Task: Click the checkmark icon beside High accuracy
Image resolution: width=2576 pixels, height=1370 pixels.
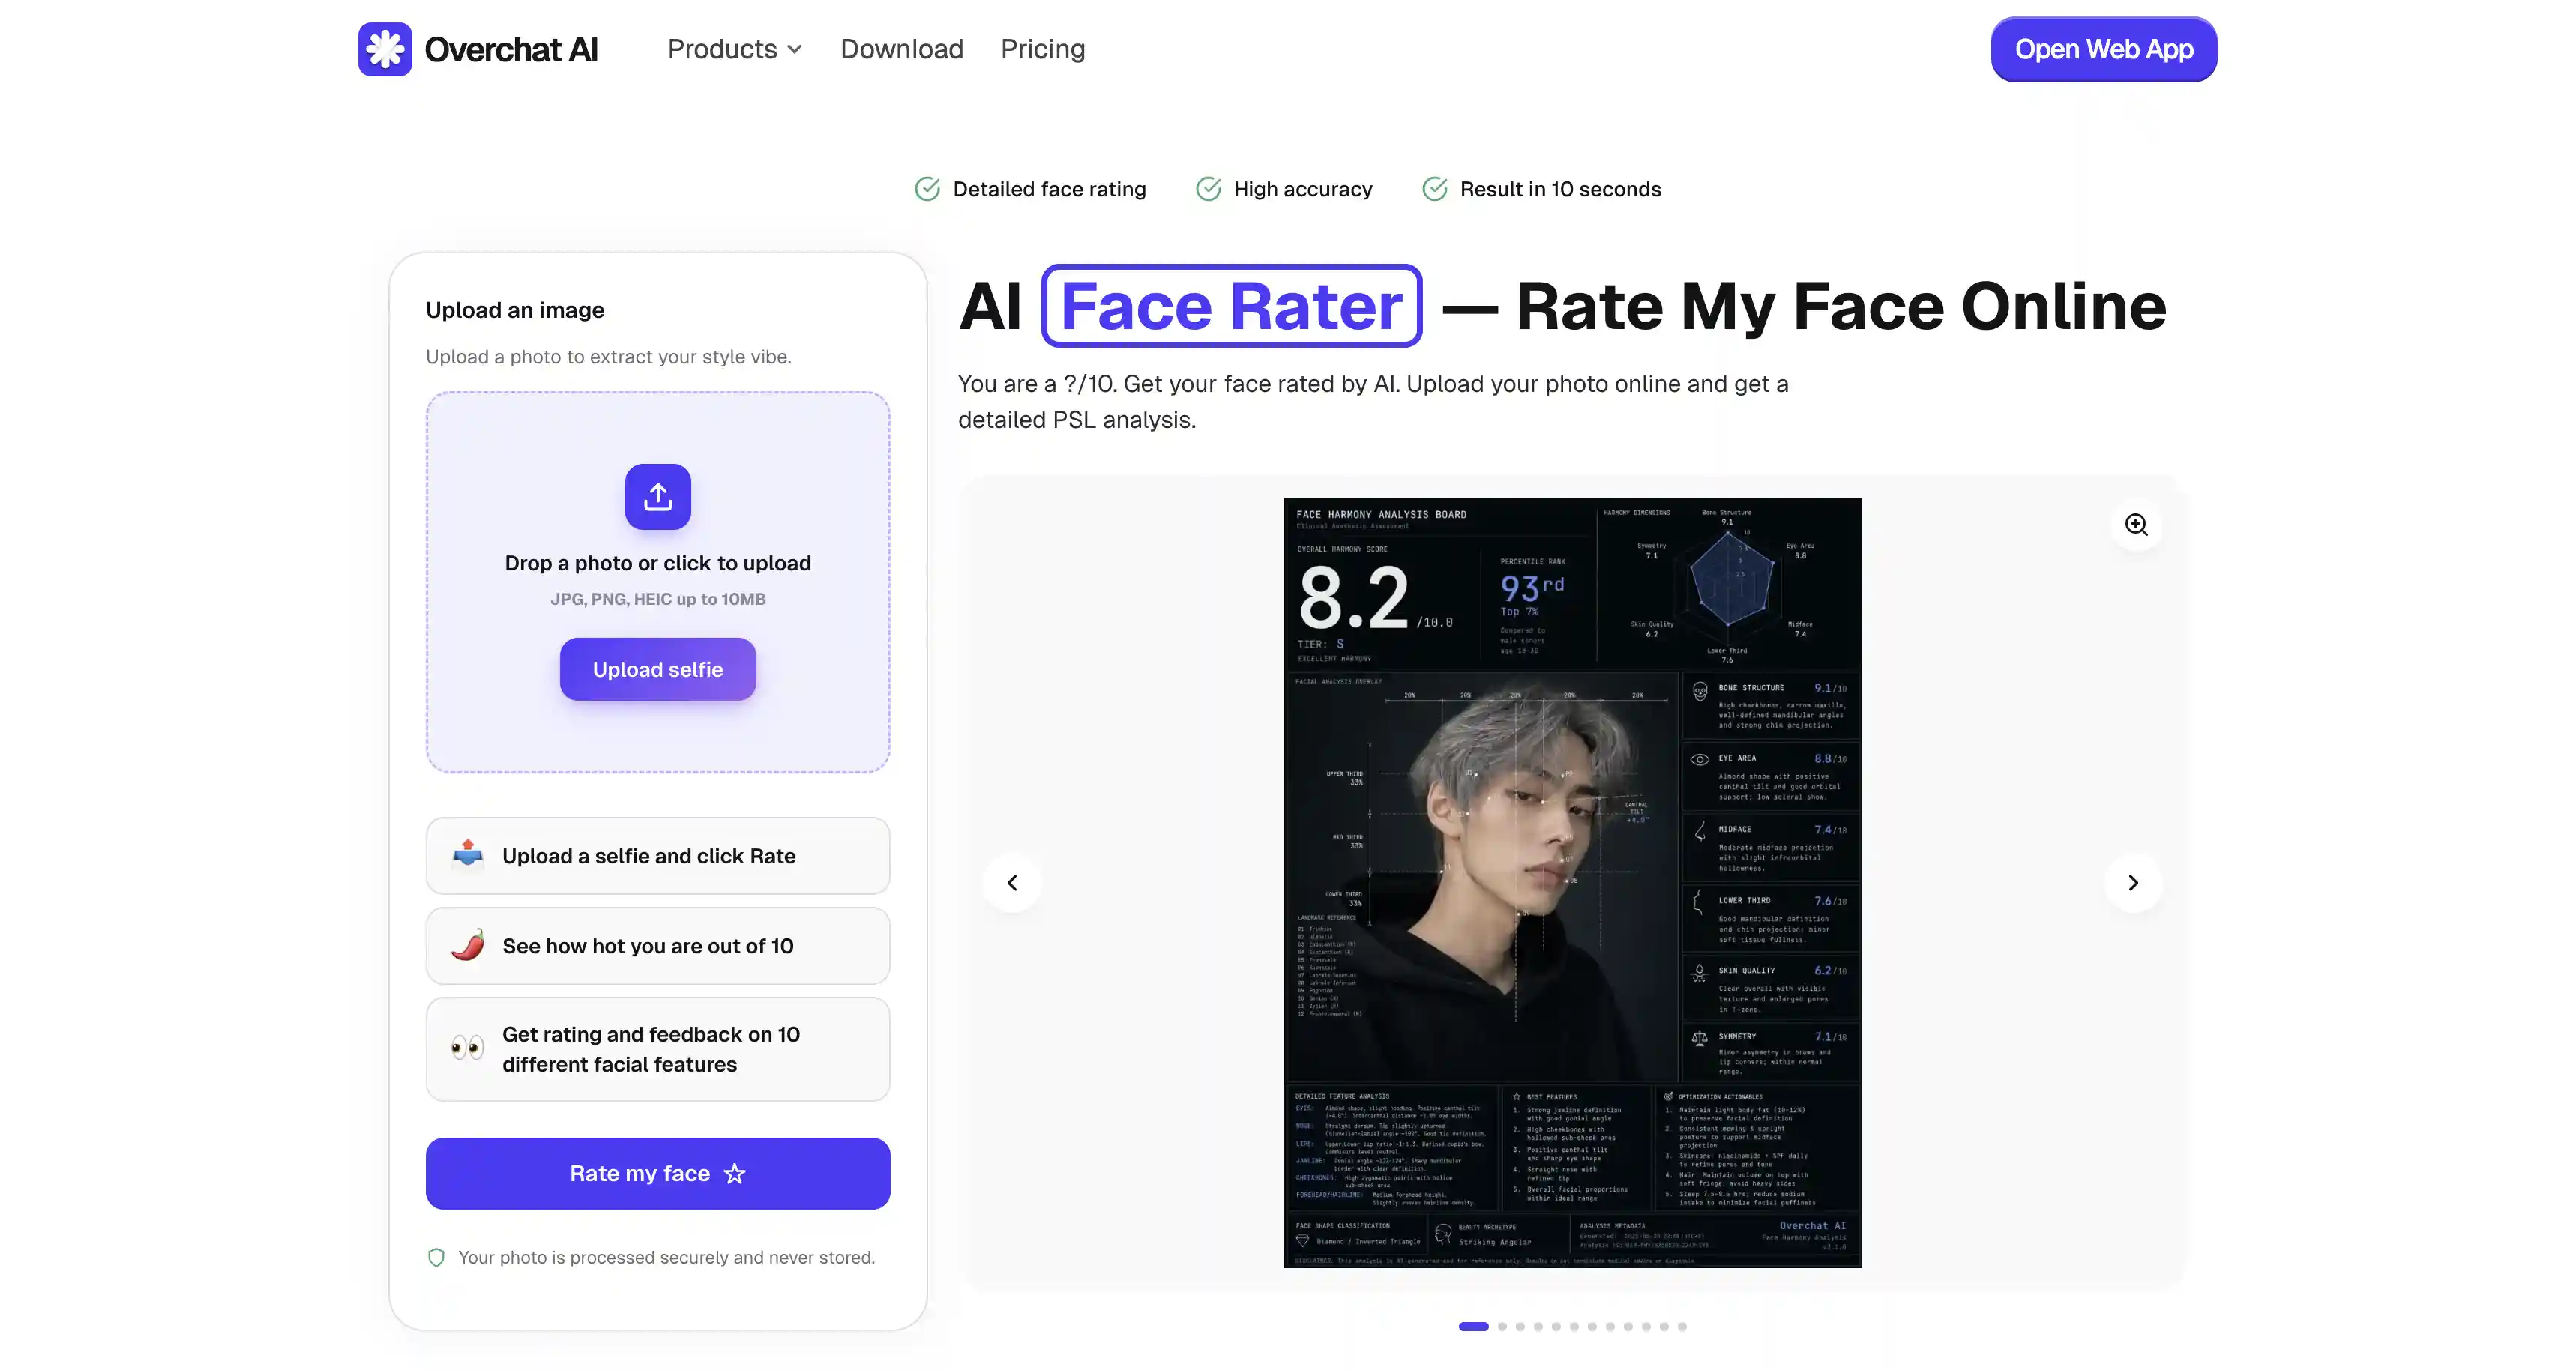Action: (1208, 189)
